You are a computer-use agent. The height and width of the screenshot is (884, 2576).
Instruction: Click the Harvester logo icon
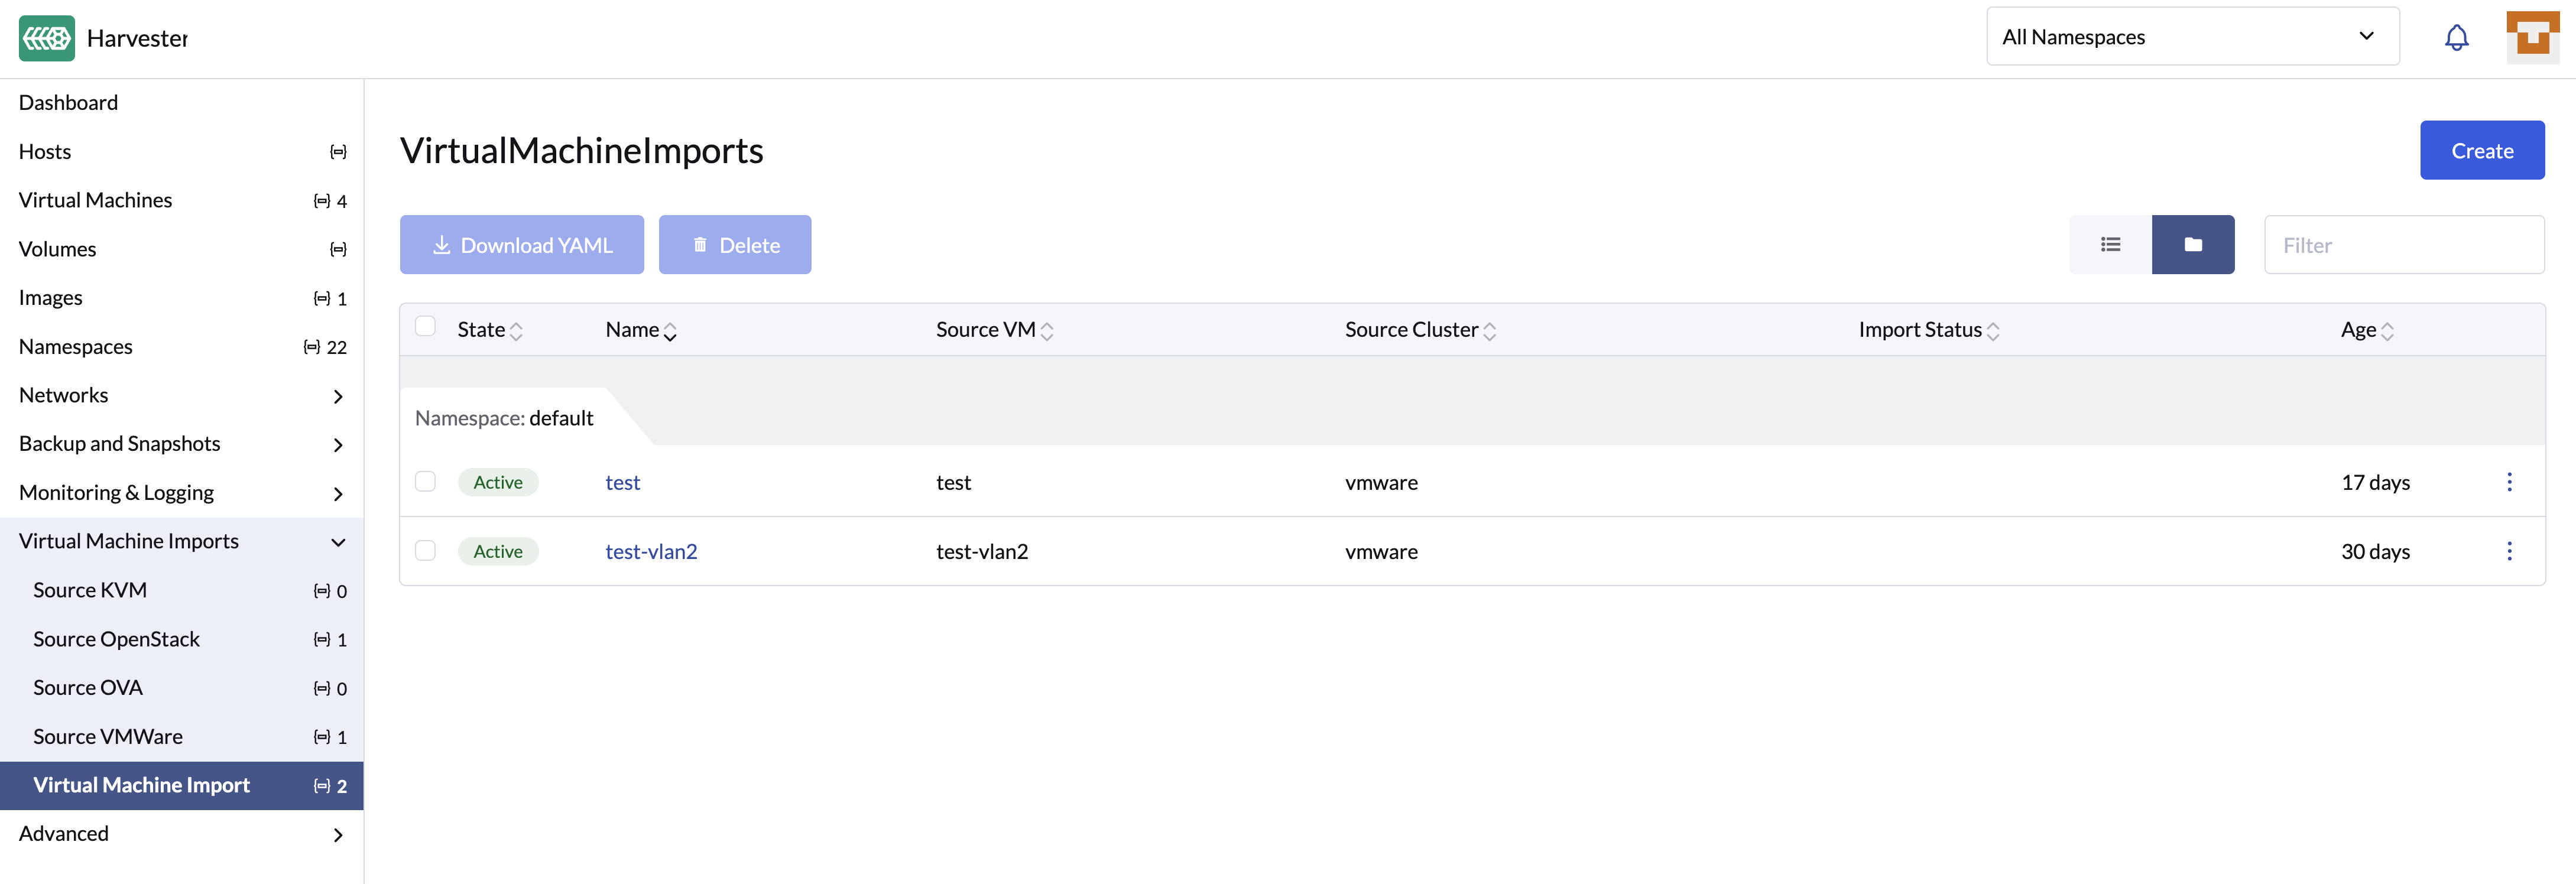click(x=46, y=38)
